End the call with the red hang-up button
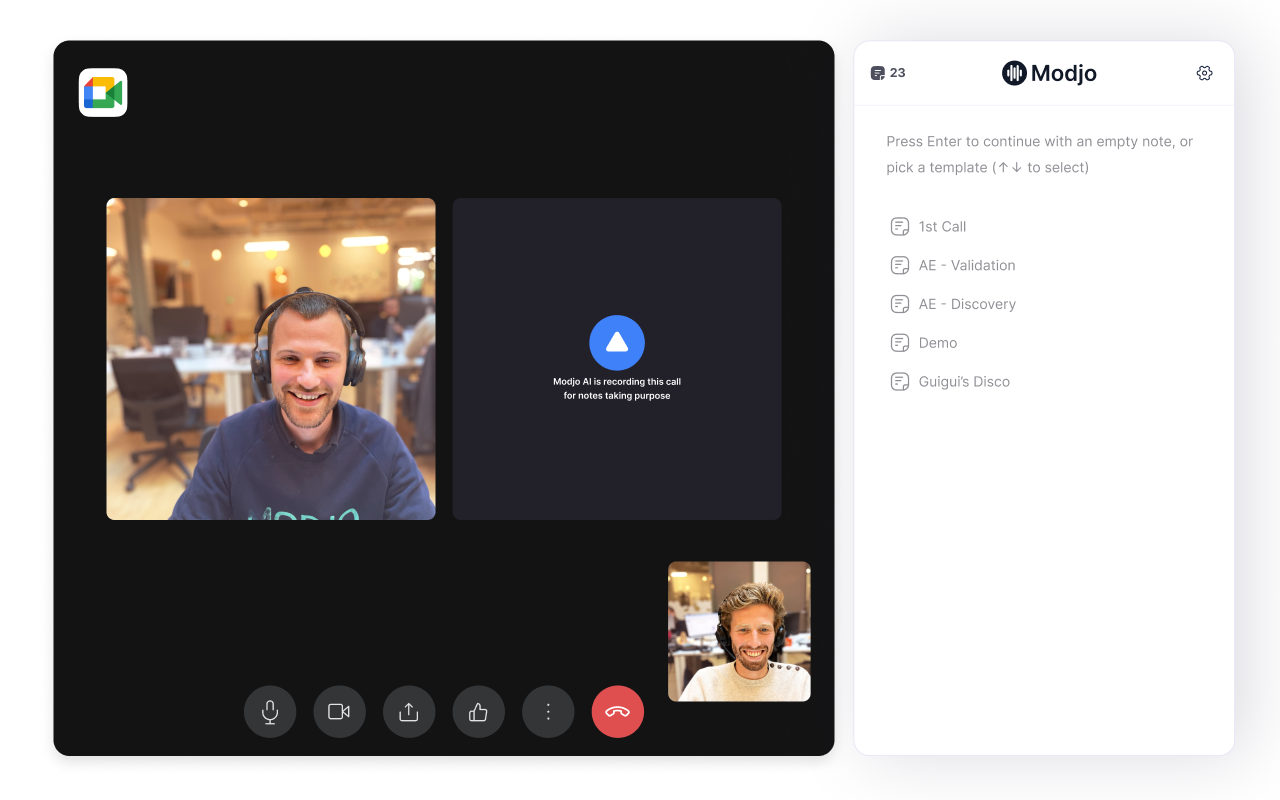 point(618,712)
